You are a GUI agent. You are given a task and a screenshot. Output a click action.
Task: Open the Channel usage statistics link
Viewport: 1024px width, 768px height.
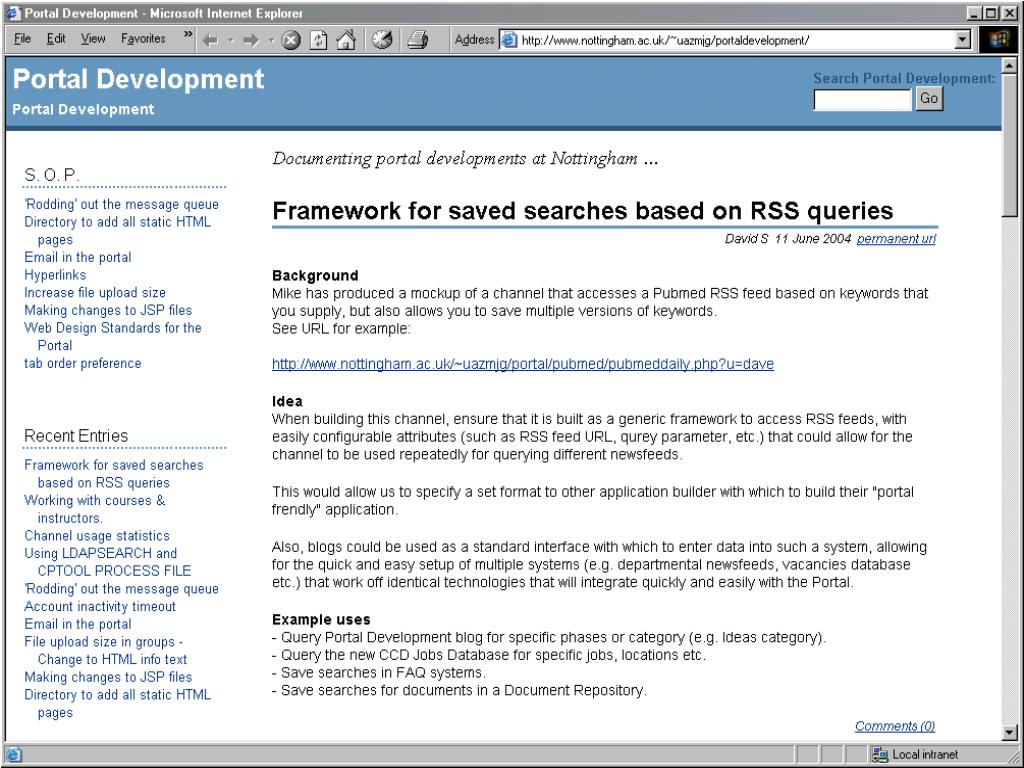[97, 536]
